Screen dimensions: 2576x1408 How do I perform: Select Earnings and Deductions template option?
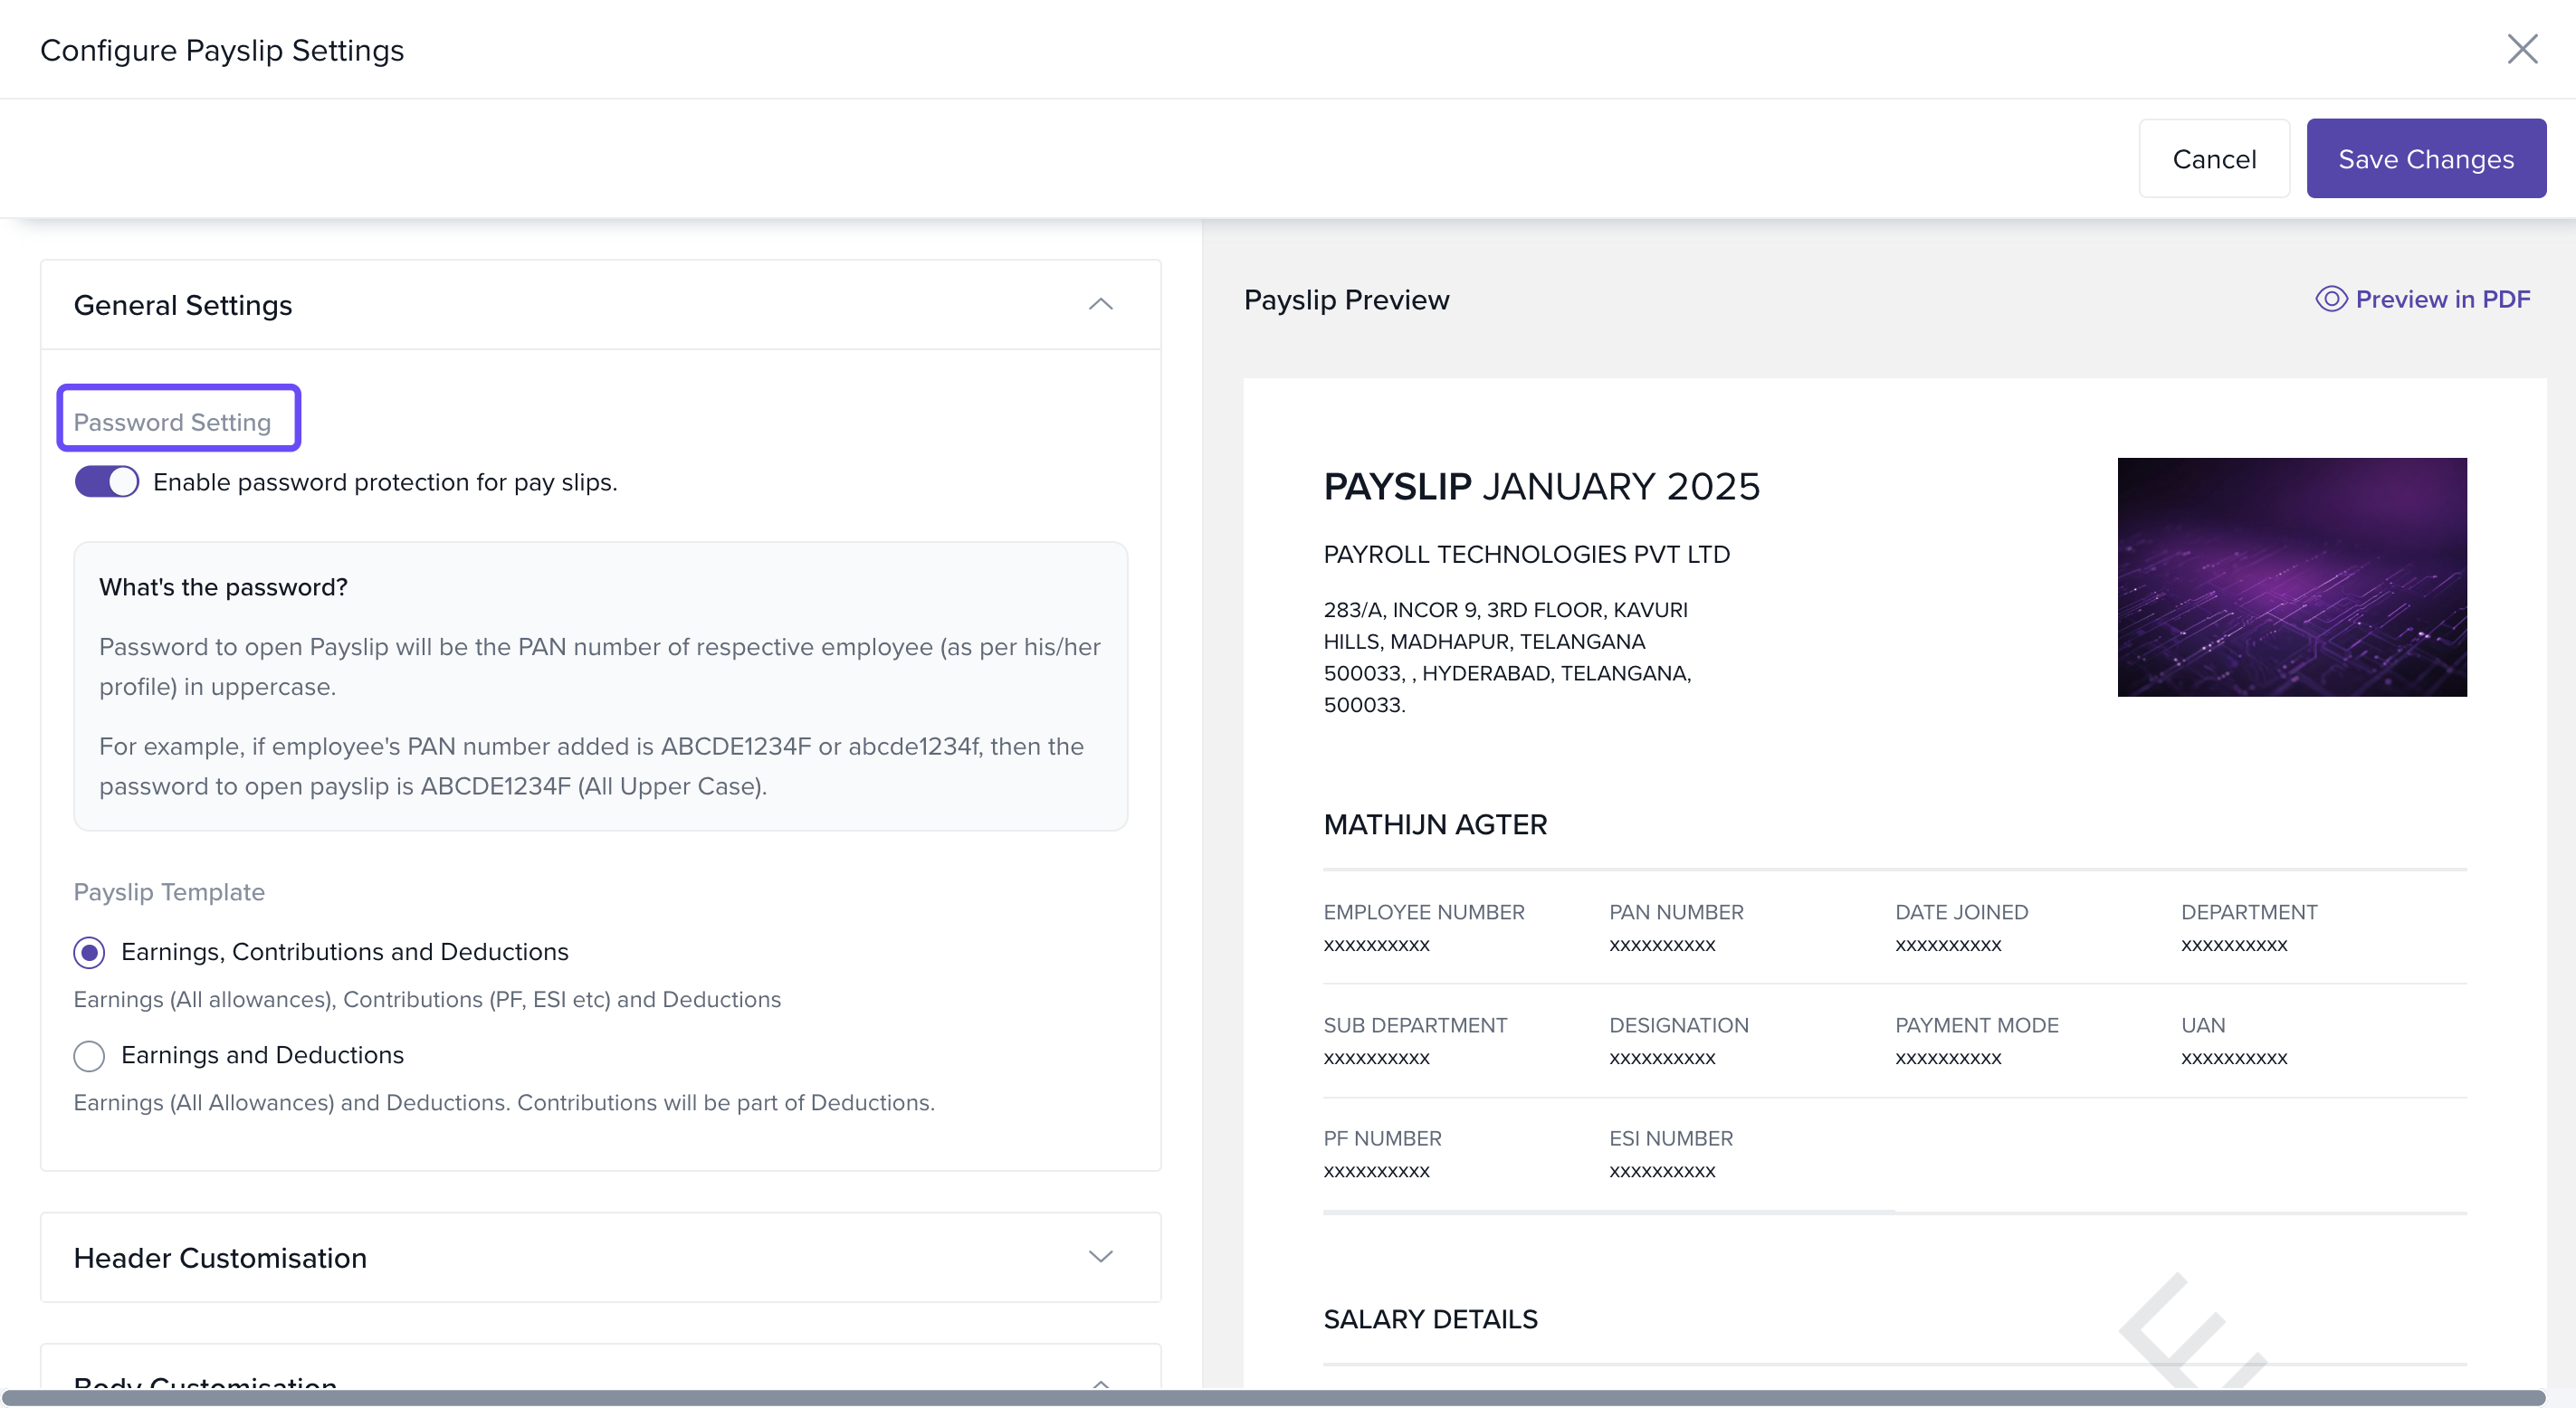click(x=89, y=1055)
